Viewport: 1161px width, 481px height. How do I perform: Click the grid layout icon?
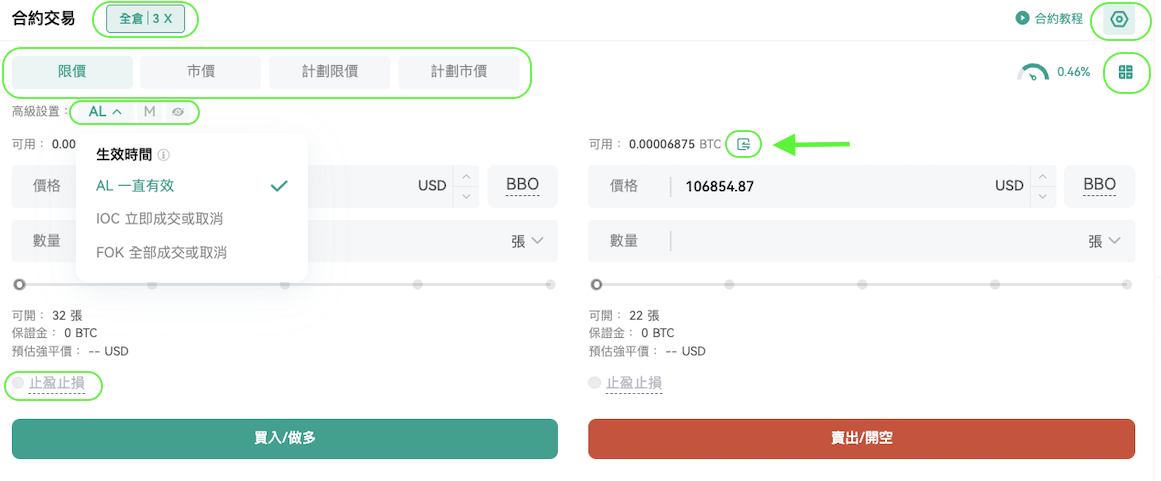[1125, 72]
